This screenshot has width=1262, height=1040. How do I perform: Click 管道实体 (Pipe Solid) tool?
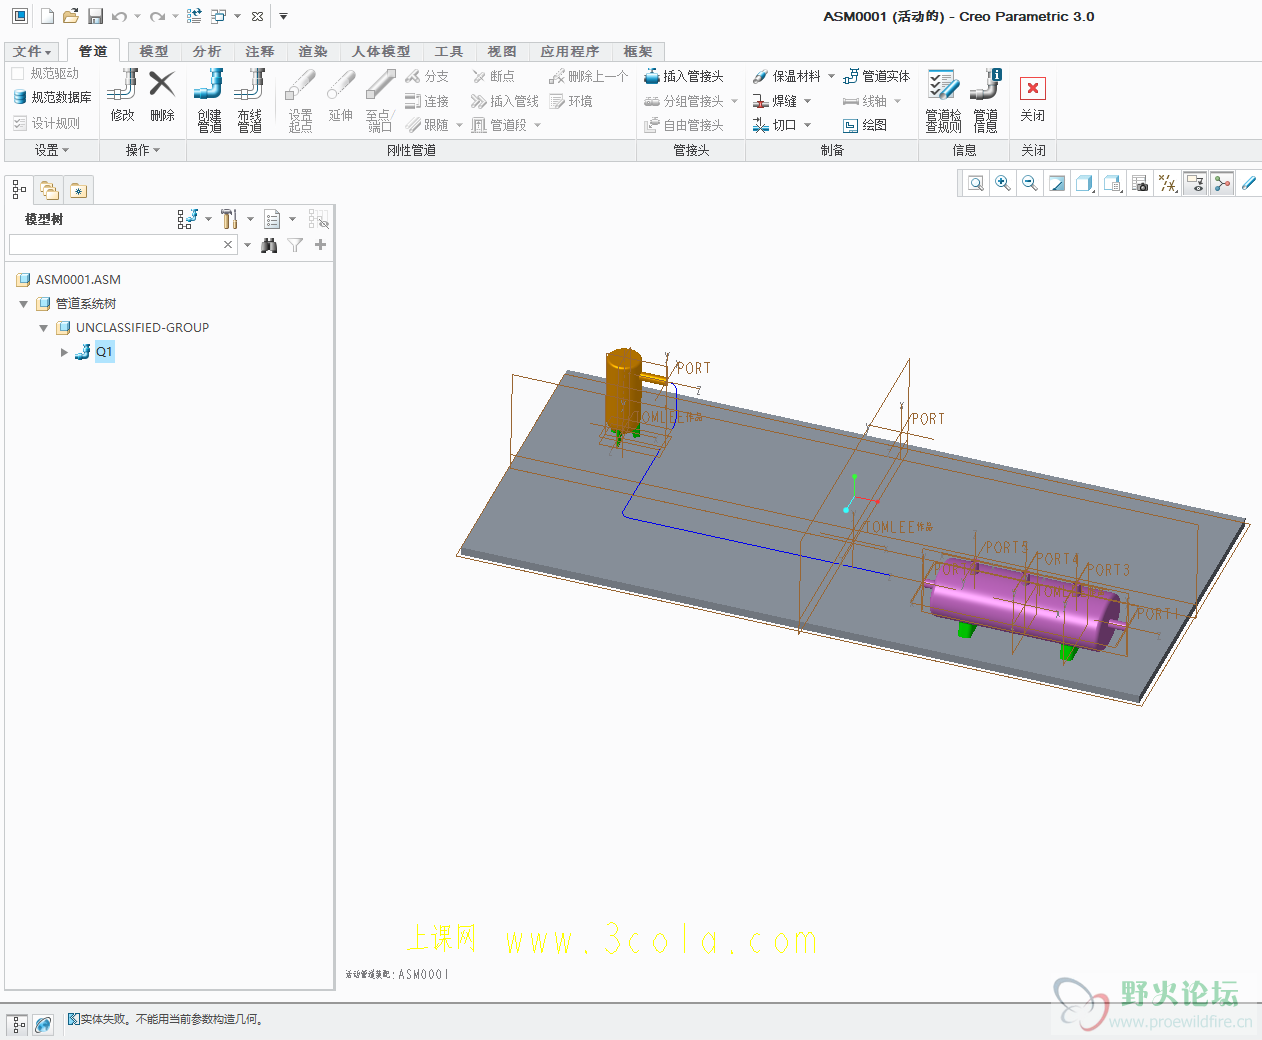(877, 76)
